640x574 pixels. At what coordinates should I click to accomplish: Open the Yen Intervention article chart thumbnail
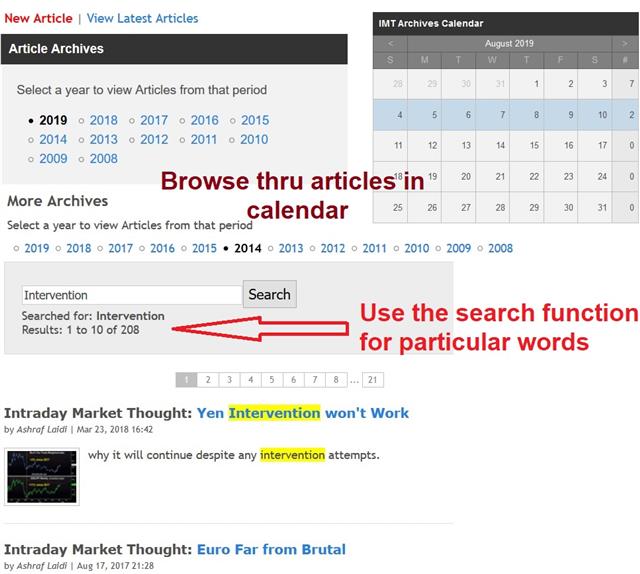click(x=42, y=476)
